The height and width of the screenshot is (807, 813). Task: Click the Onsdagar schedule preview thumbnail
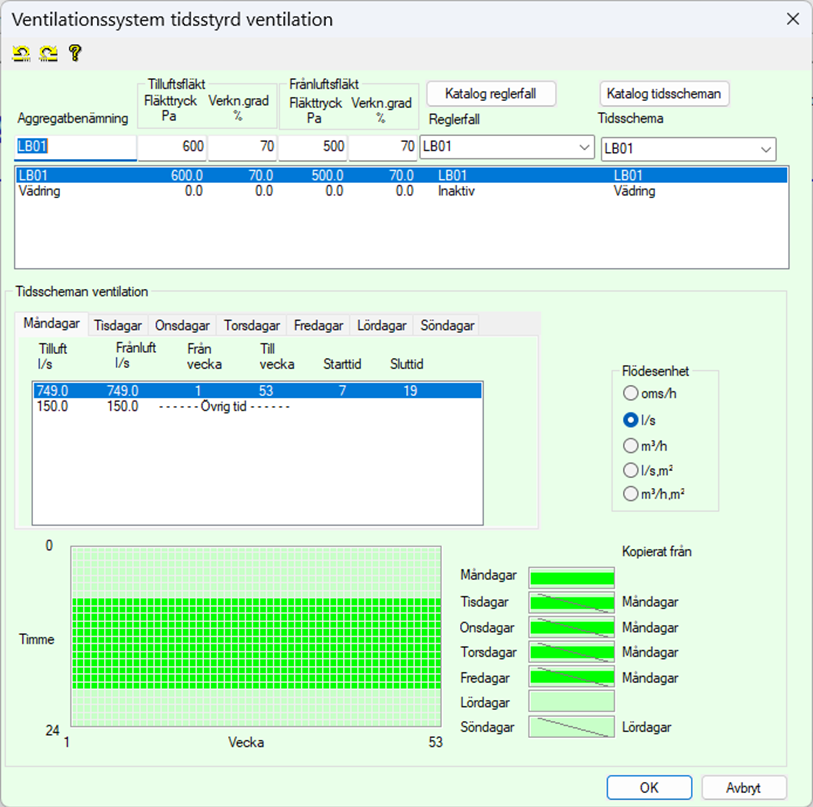(x=571, y=627)
